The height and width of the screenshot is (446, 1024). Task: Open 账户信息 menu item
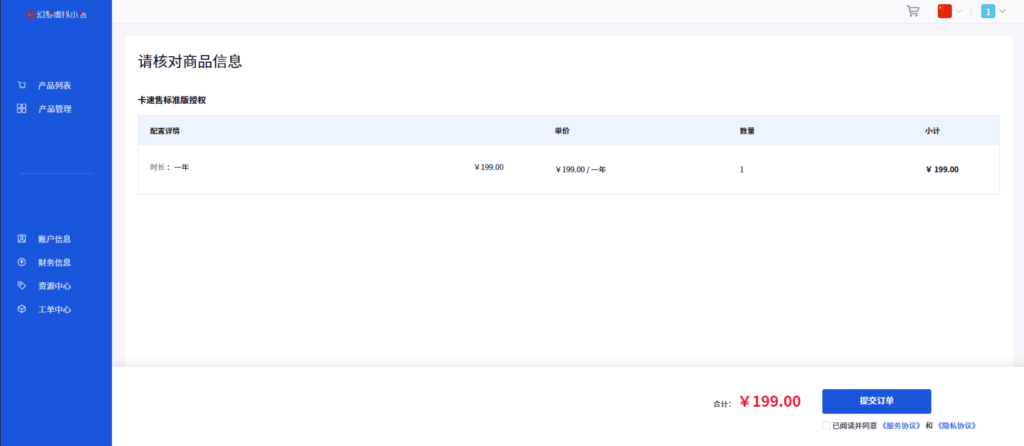55,239
